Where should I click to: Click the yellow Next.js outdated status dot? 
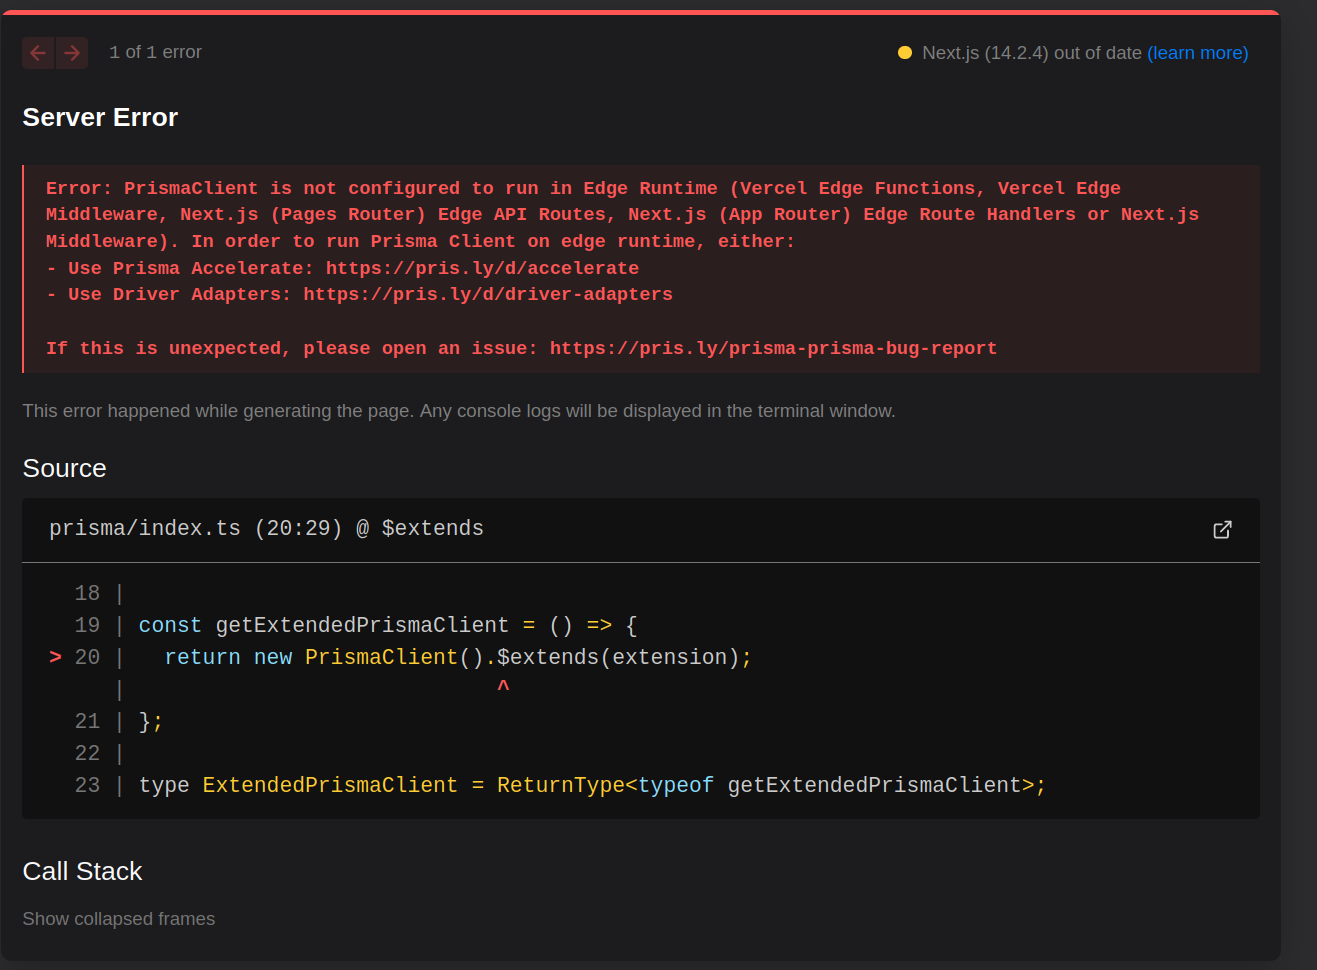pos(905,52)
